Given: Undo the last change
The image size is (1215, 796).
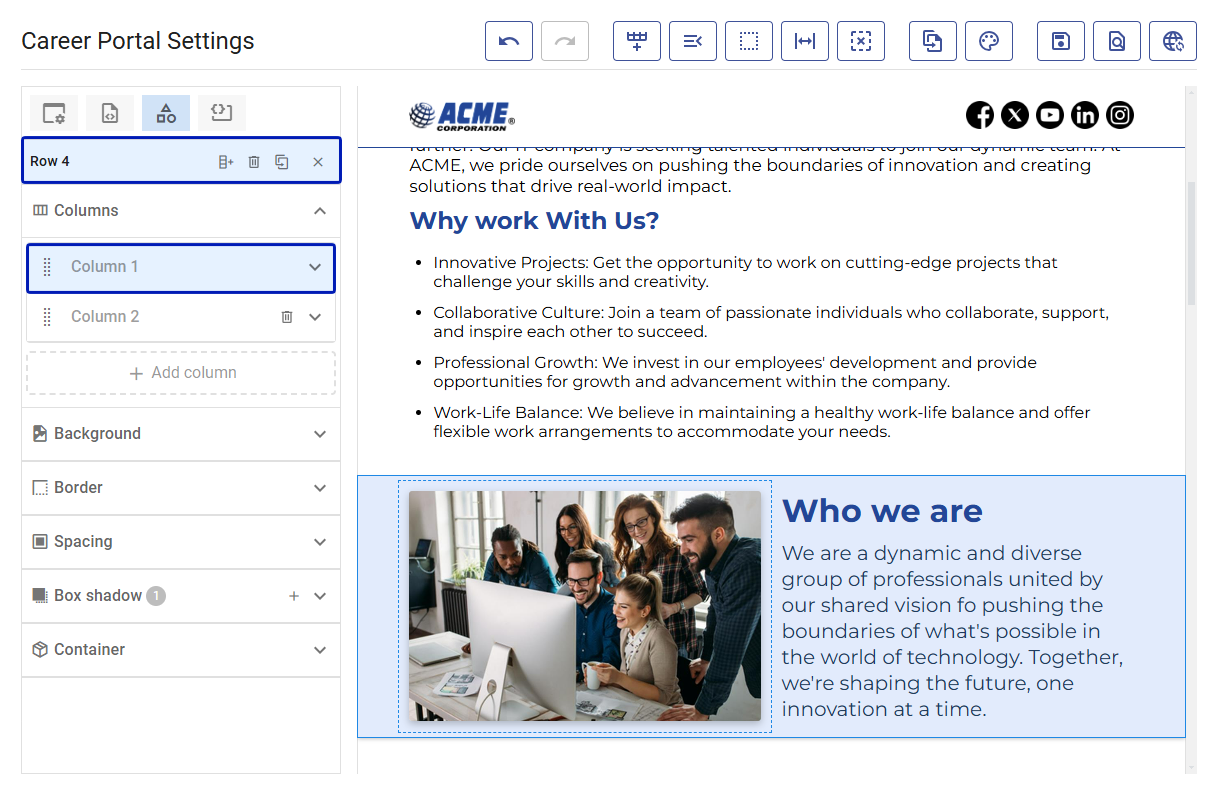Looking at the screenshot, I should 509,41.
